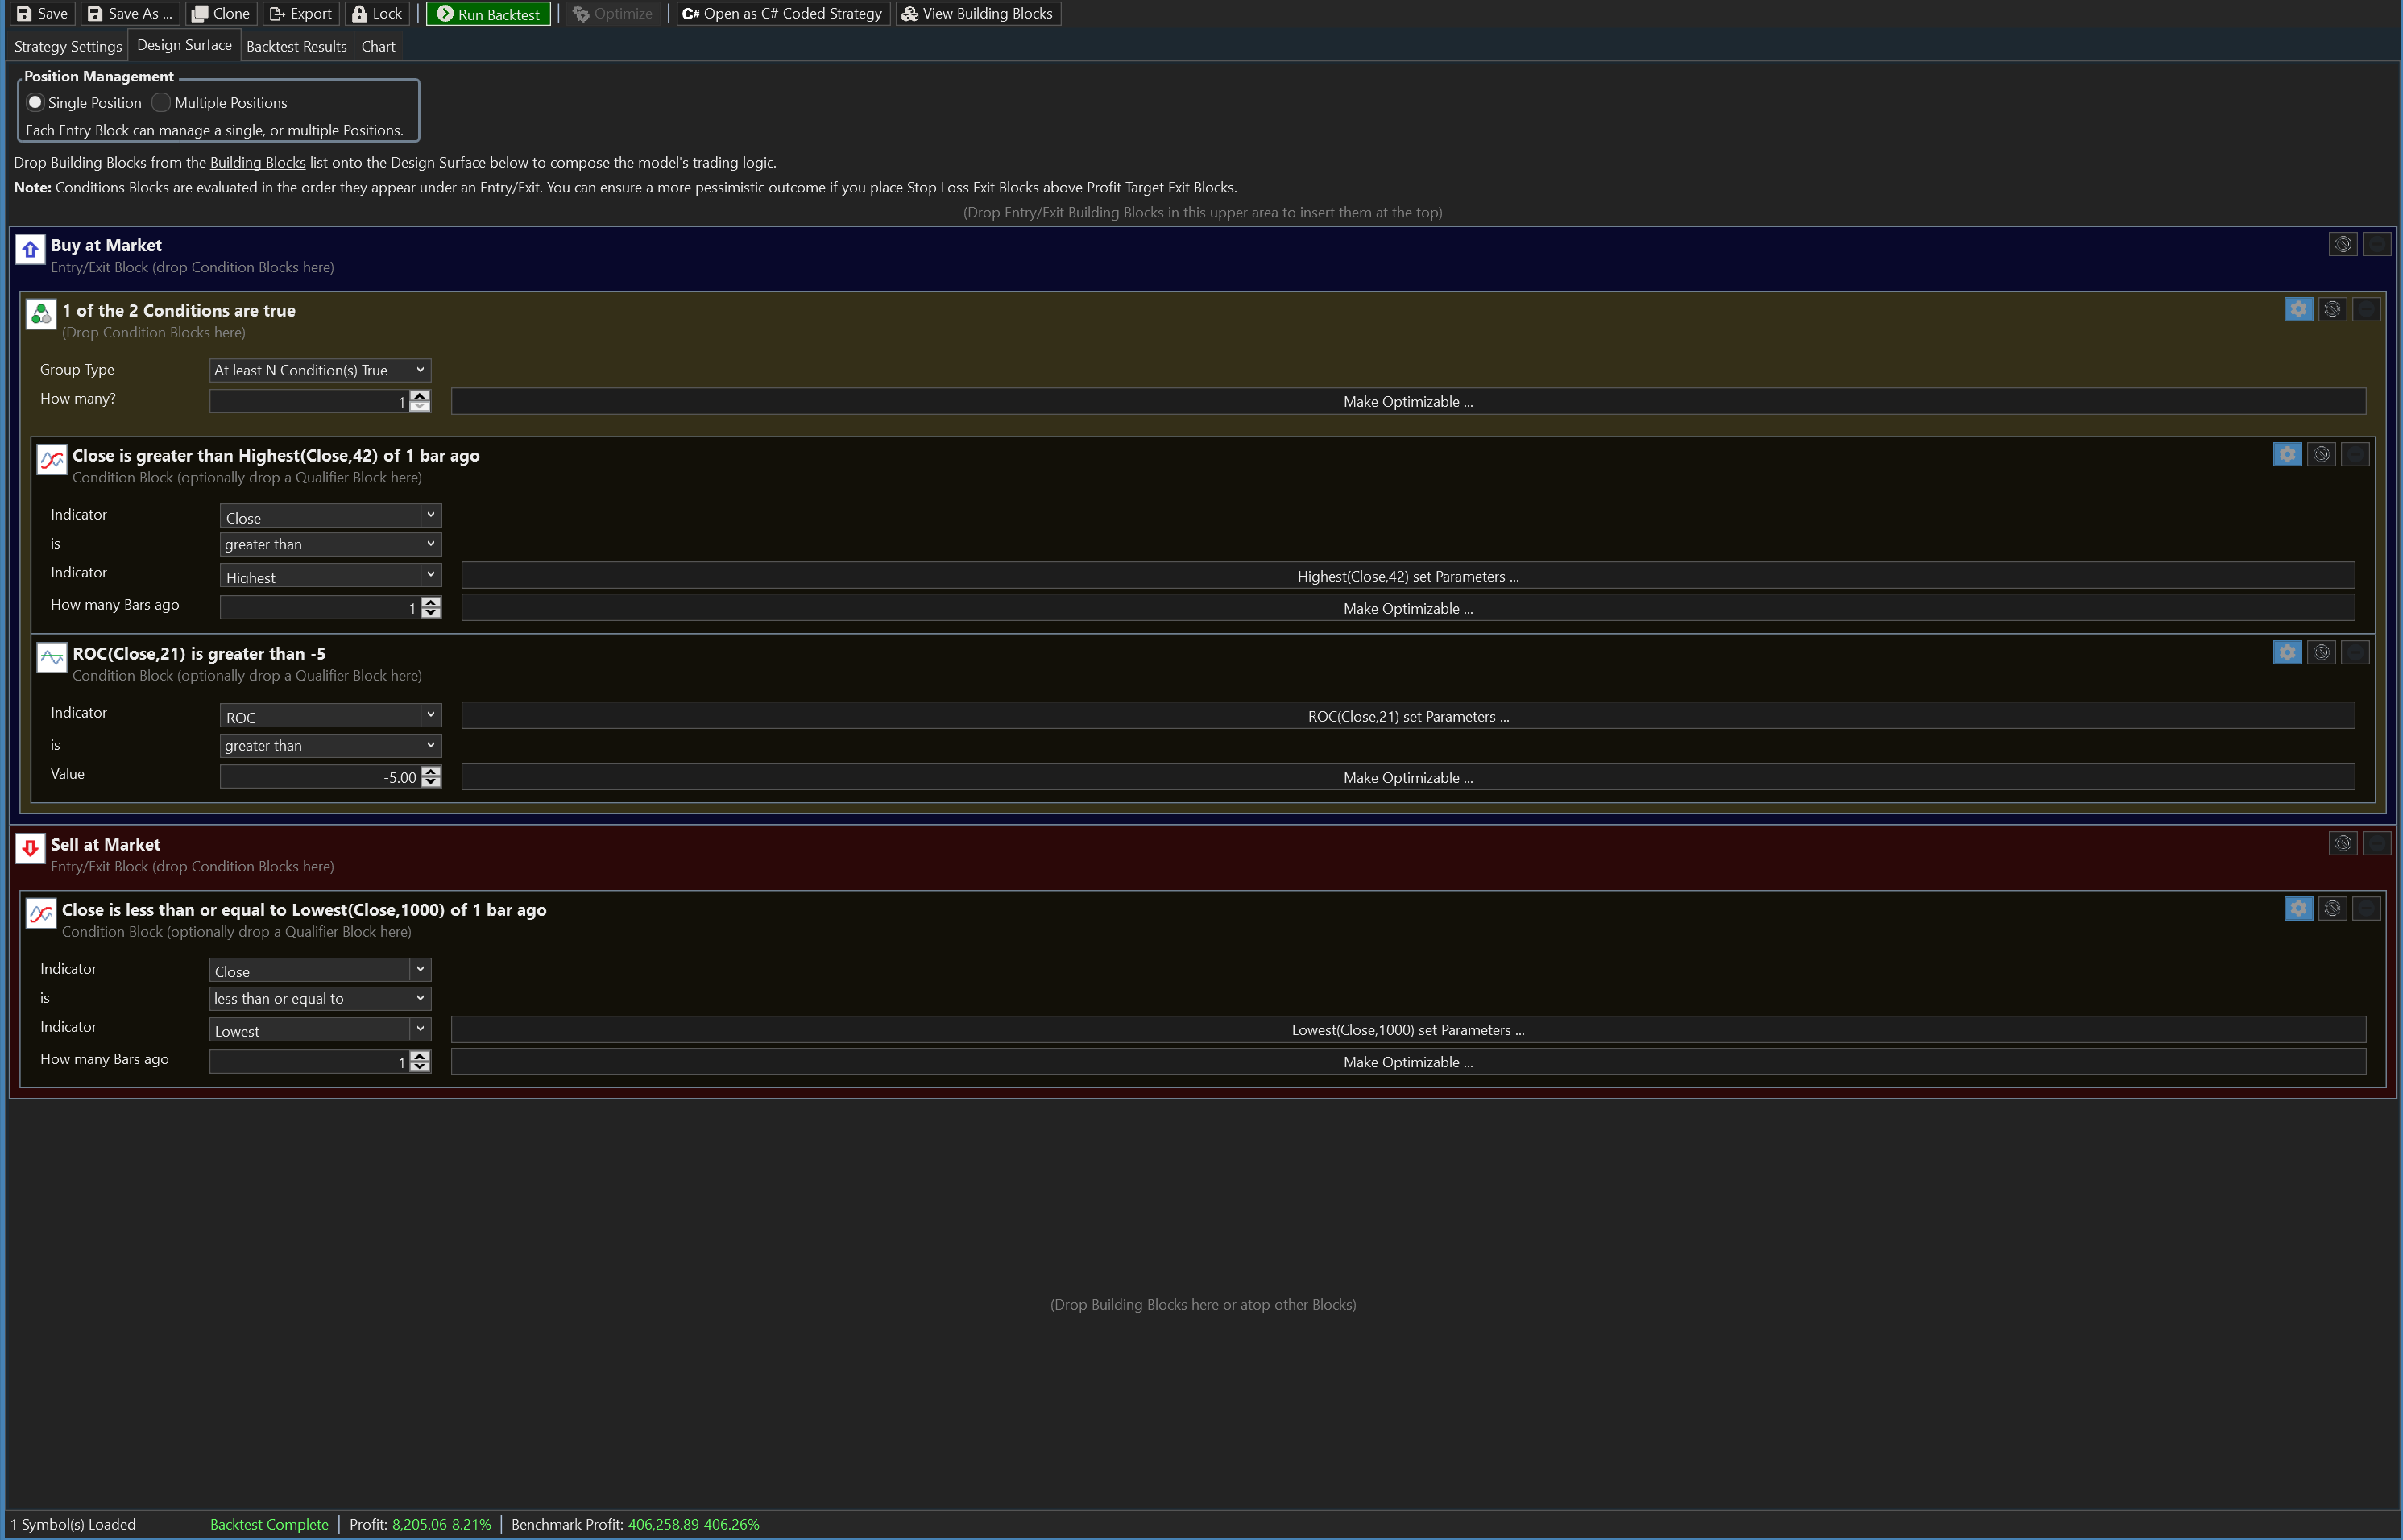The height and width of the screenshot is (1540, 2403).
Task: Click the Save icon in toolbar
Action: coord(25,14)
